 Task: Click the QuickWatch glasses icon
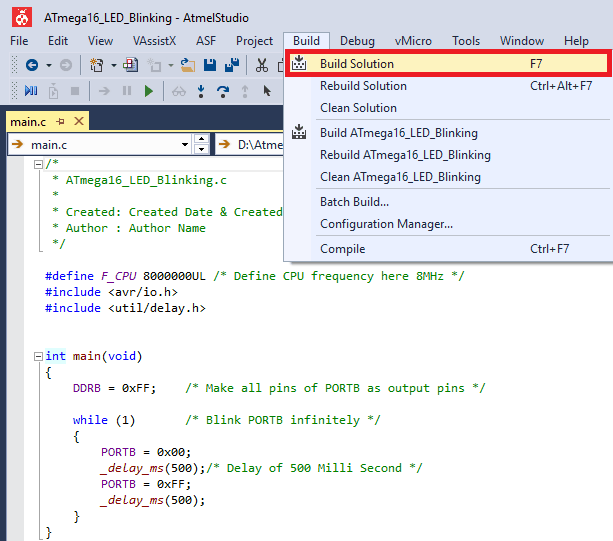coord(179,92)
